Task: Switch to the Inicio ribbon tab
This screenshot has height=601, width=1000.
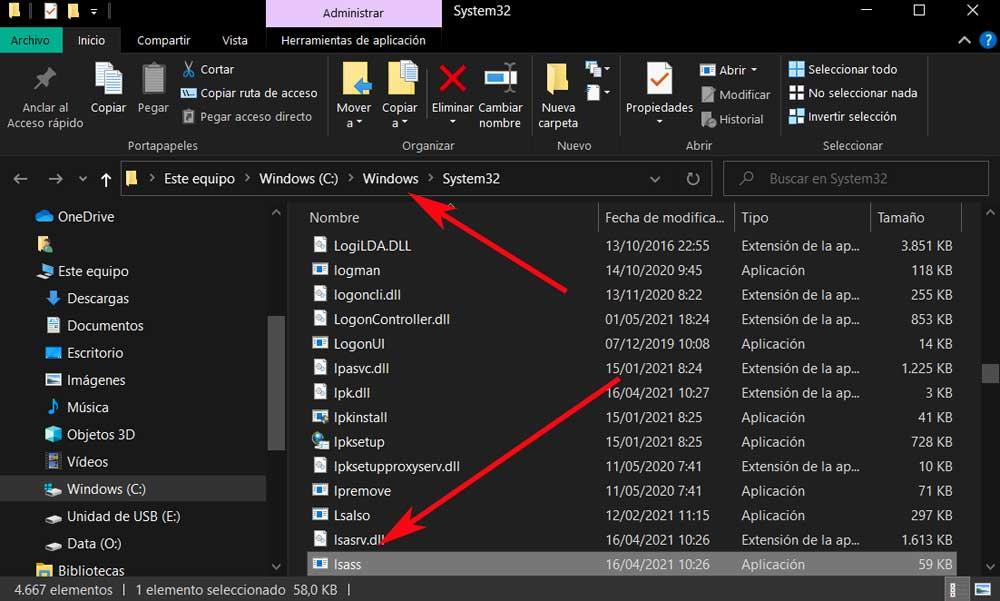Action: pyautogui.click(x=91, y=40)
